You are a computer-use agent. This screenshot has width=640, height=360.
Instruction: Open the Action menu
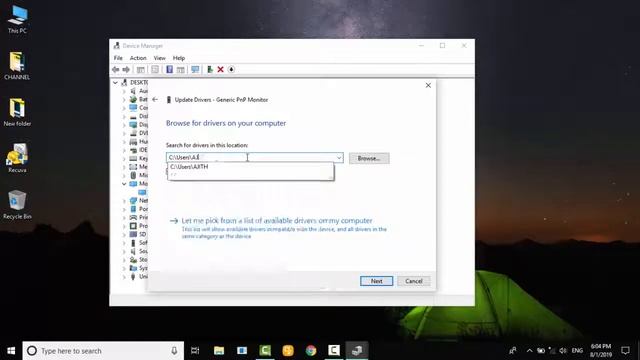pos(138,58)
